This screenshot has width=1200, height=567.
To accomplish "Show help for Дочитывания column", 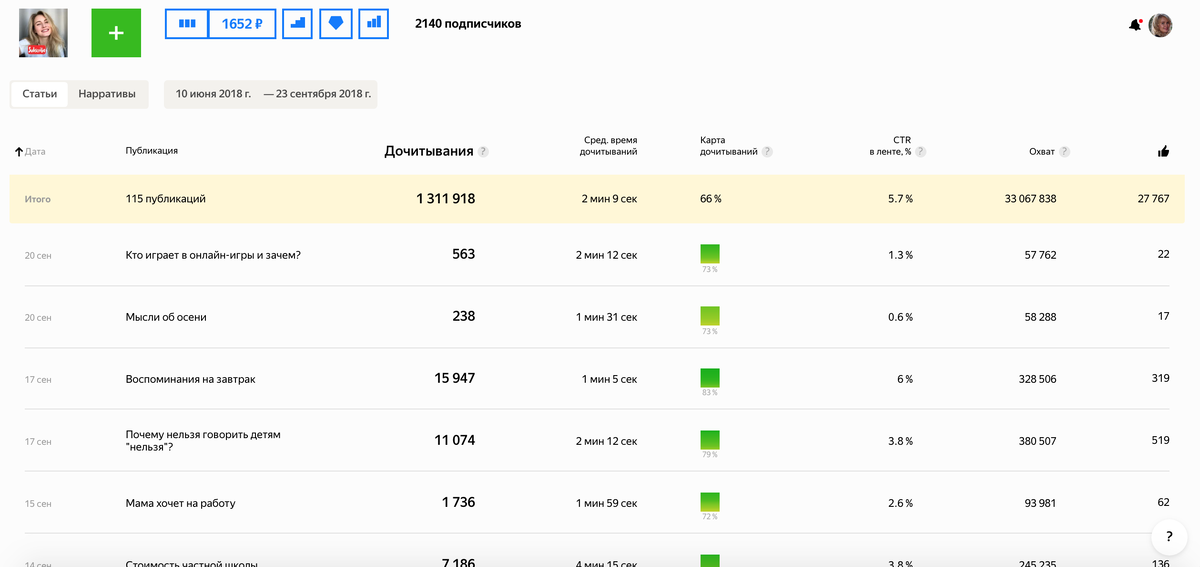I will 483,152.
